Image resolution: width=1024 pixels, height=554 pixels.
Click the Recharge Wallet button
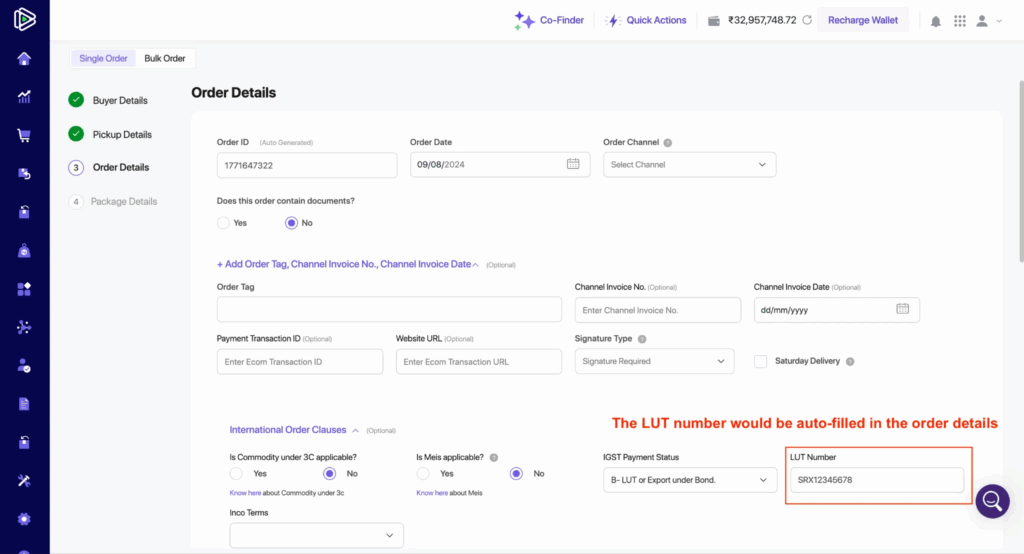click(863, 20)
